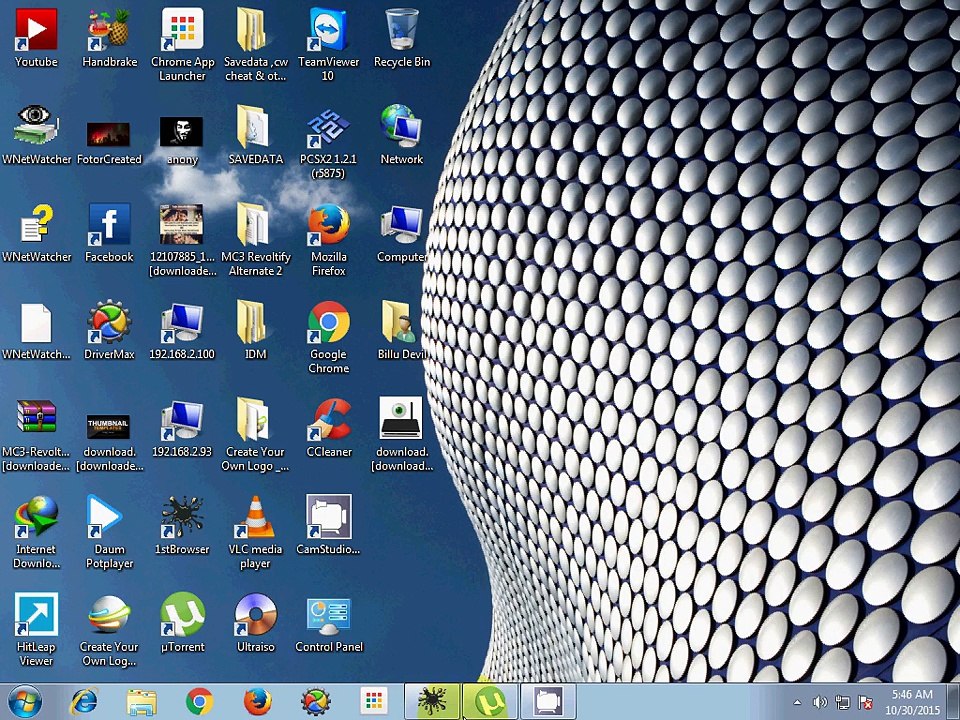This screenshot has width=960, height=720.
Task: Launch Chrome from the taskbar
Action: pos(200,702)
